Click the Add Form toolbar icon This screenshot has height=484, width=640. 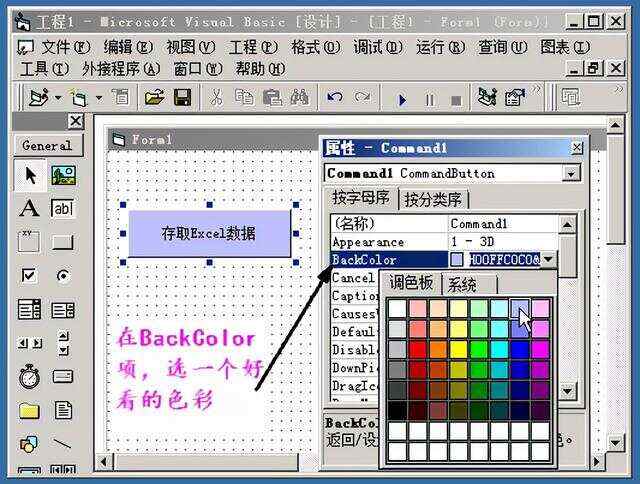click(x=78, y=98)
